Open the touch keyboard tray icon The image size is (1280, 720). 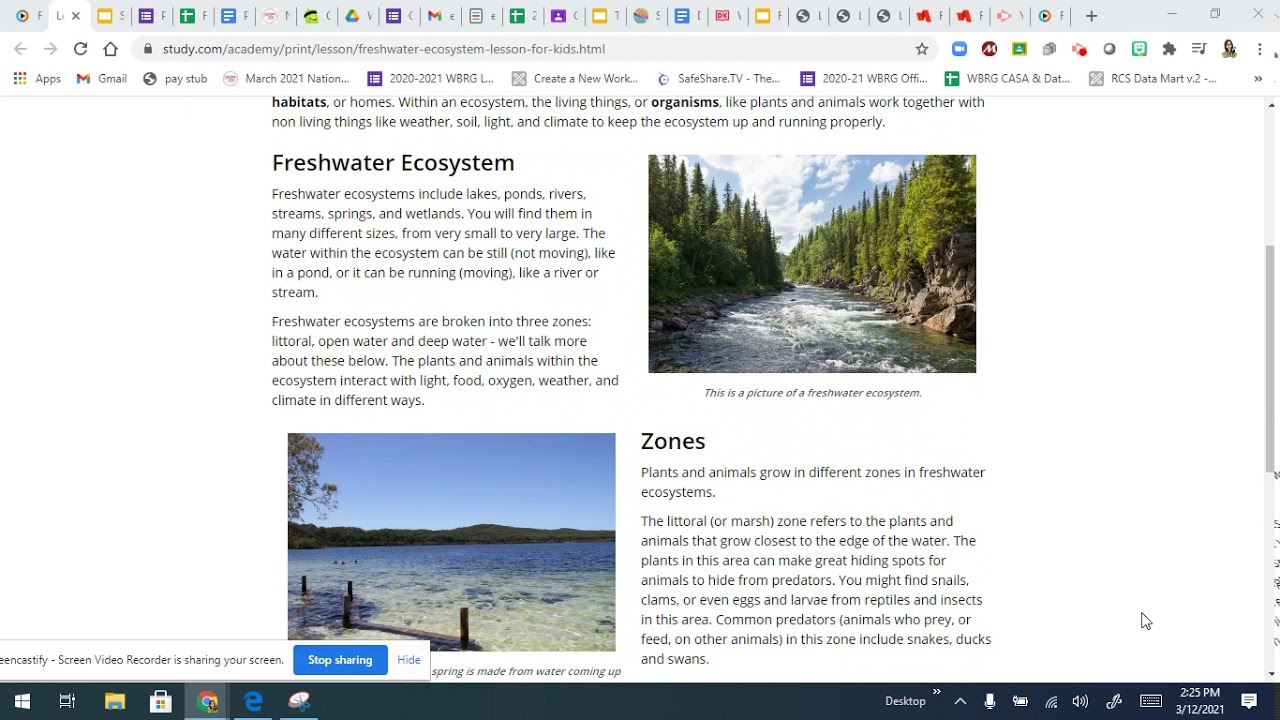(1151, 701)
